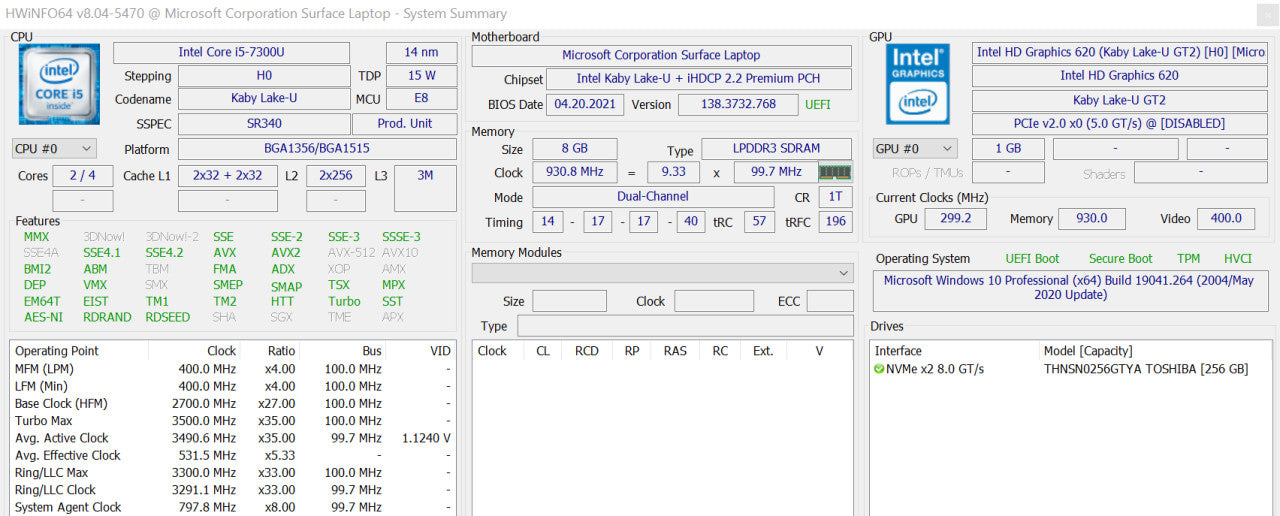Click the Intel Kaby Lake-U chipset field
Viewport: 1280px width, 516px height.
[699, 79]
